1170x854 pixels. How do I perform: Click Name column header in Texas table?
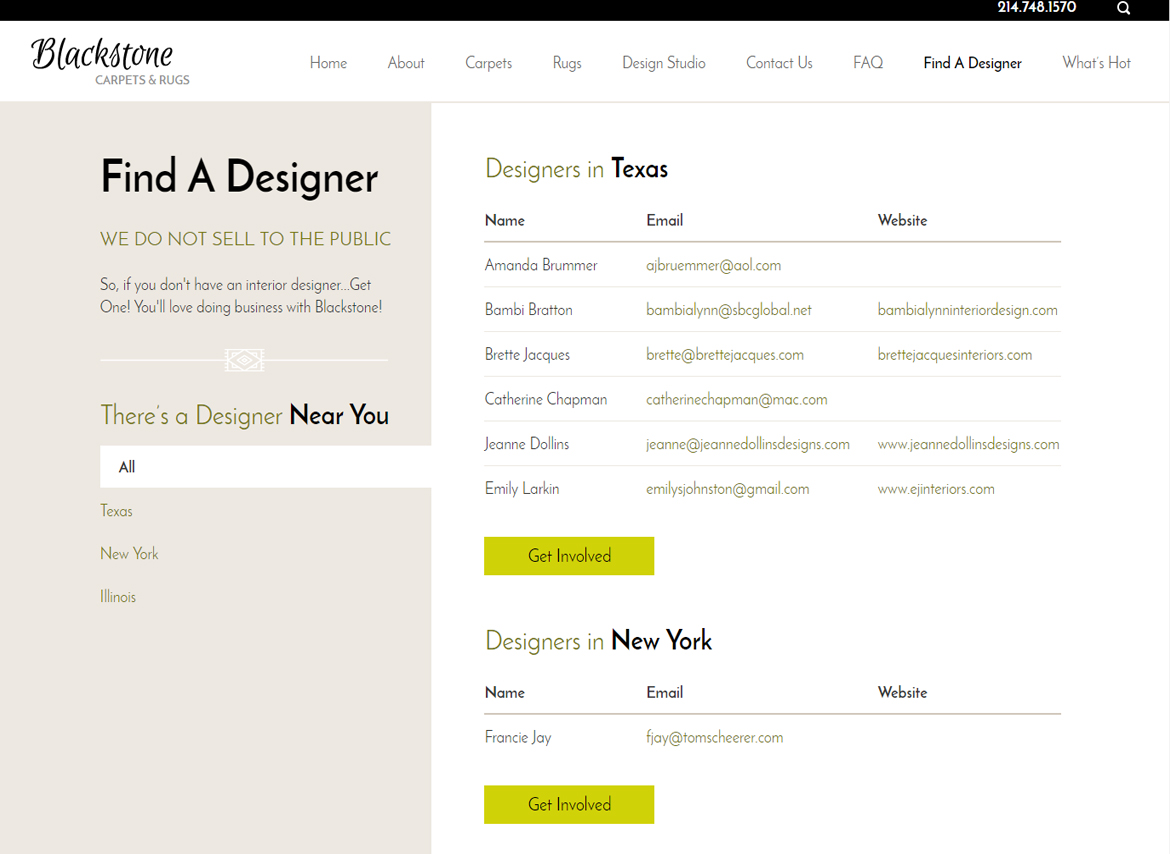point(504,221)
